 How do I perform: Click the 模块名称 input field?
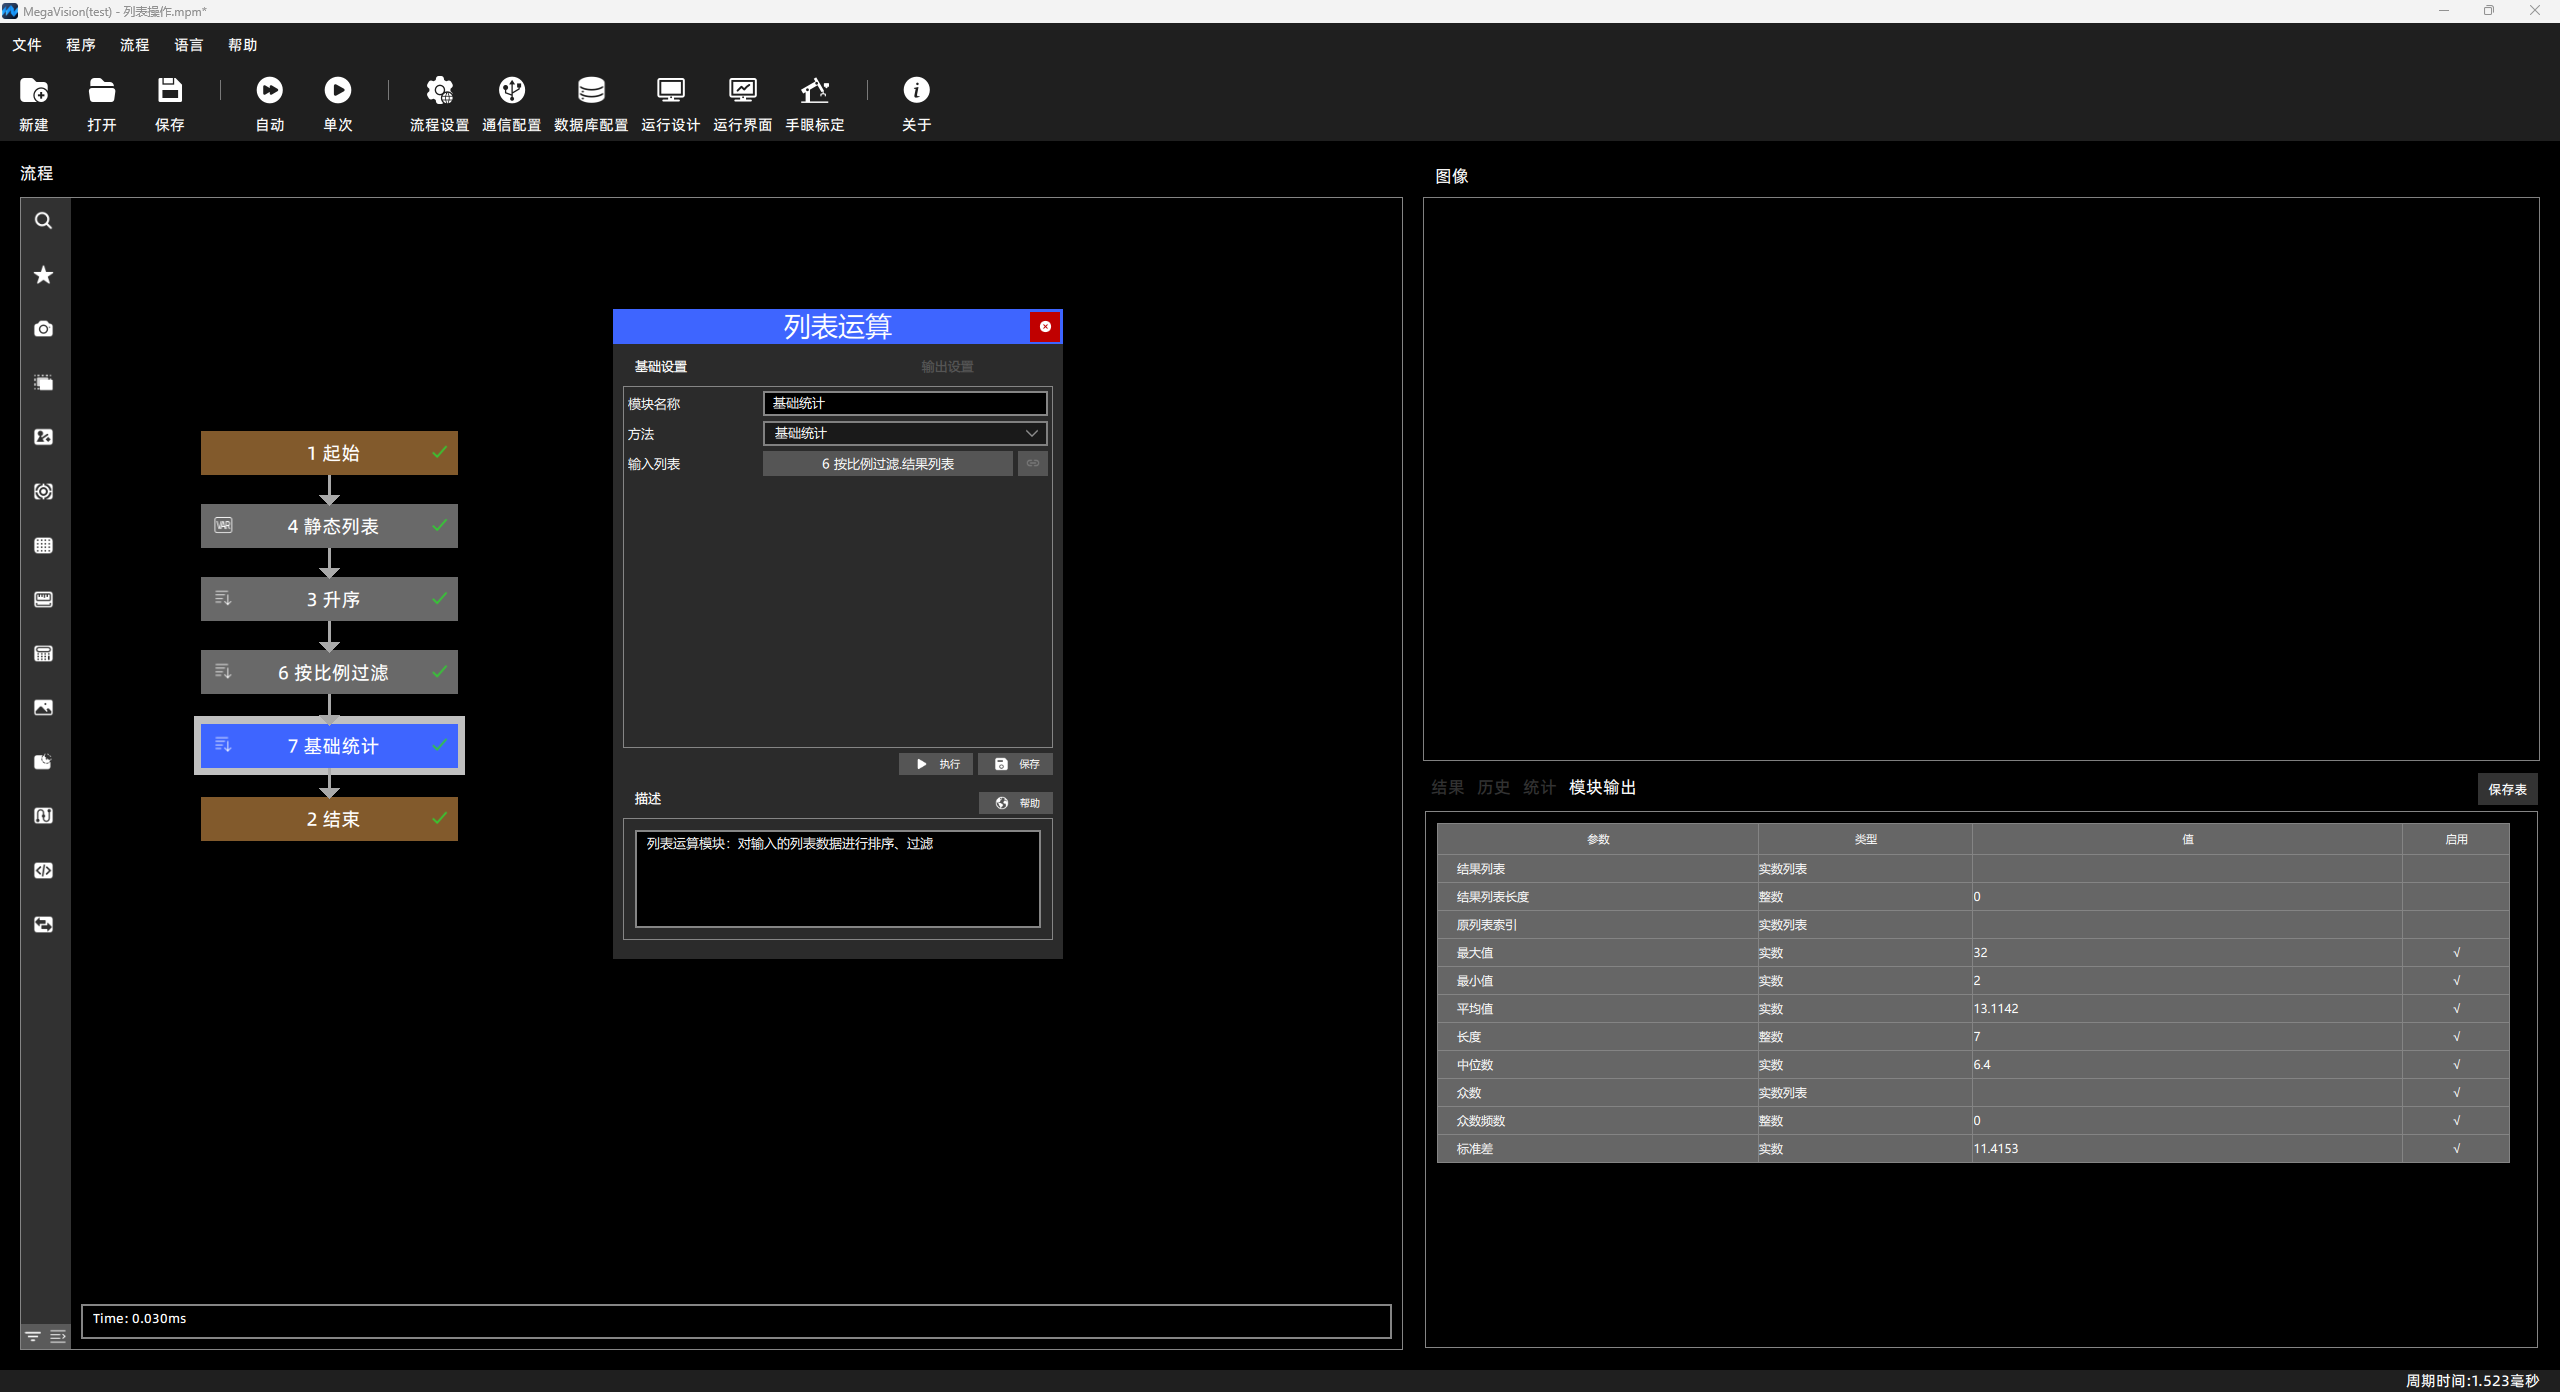pos(905,403)
